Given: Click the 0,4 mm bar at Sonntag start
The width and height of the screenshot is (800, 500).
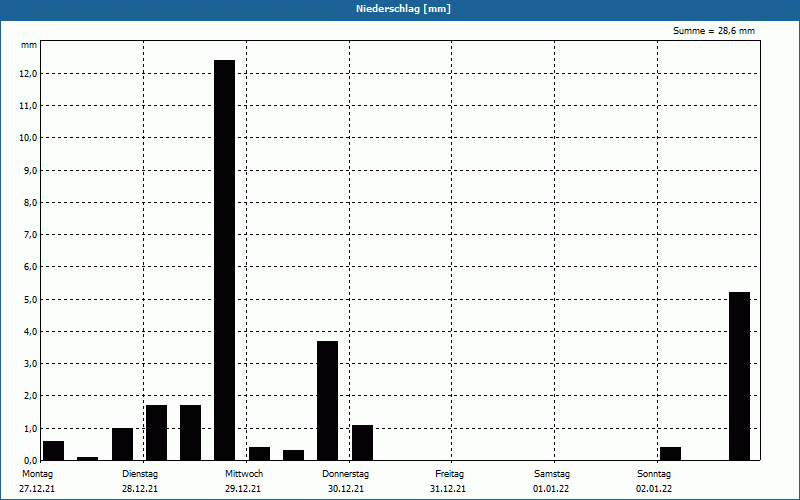Looking at the screenshot, I should click(670, 454).
